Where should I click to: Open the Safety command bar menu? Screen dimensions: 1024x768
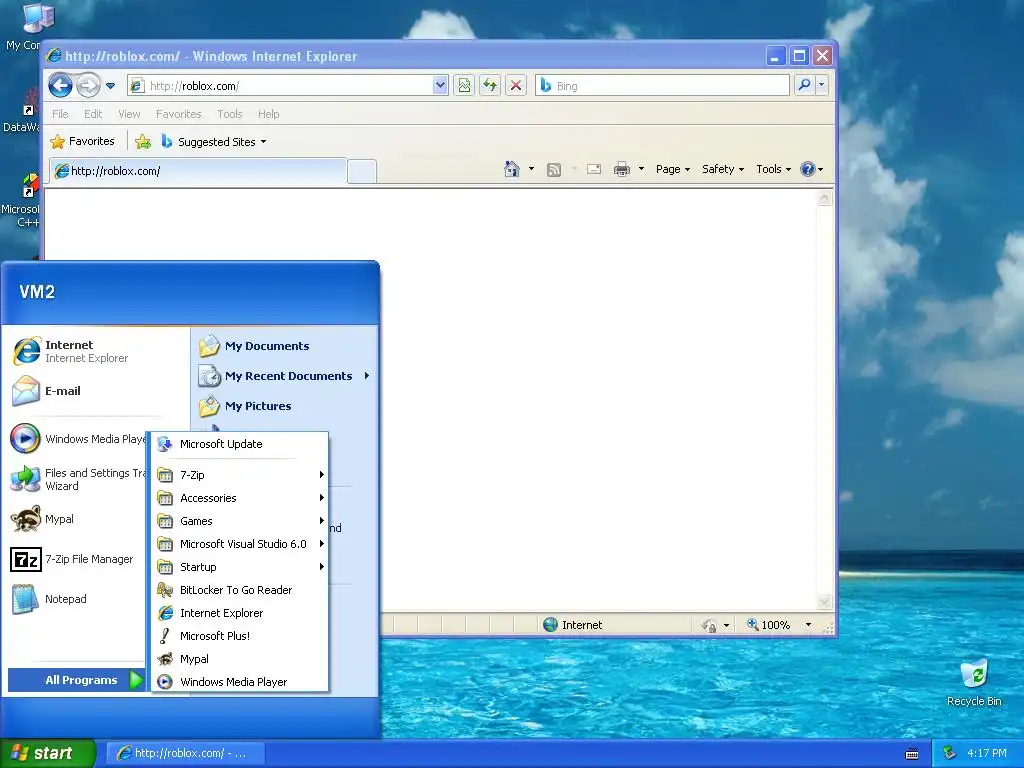pos(723,169)
